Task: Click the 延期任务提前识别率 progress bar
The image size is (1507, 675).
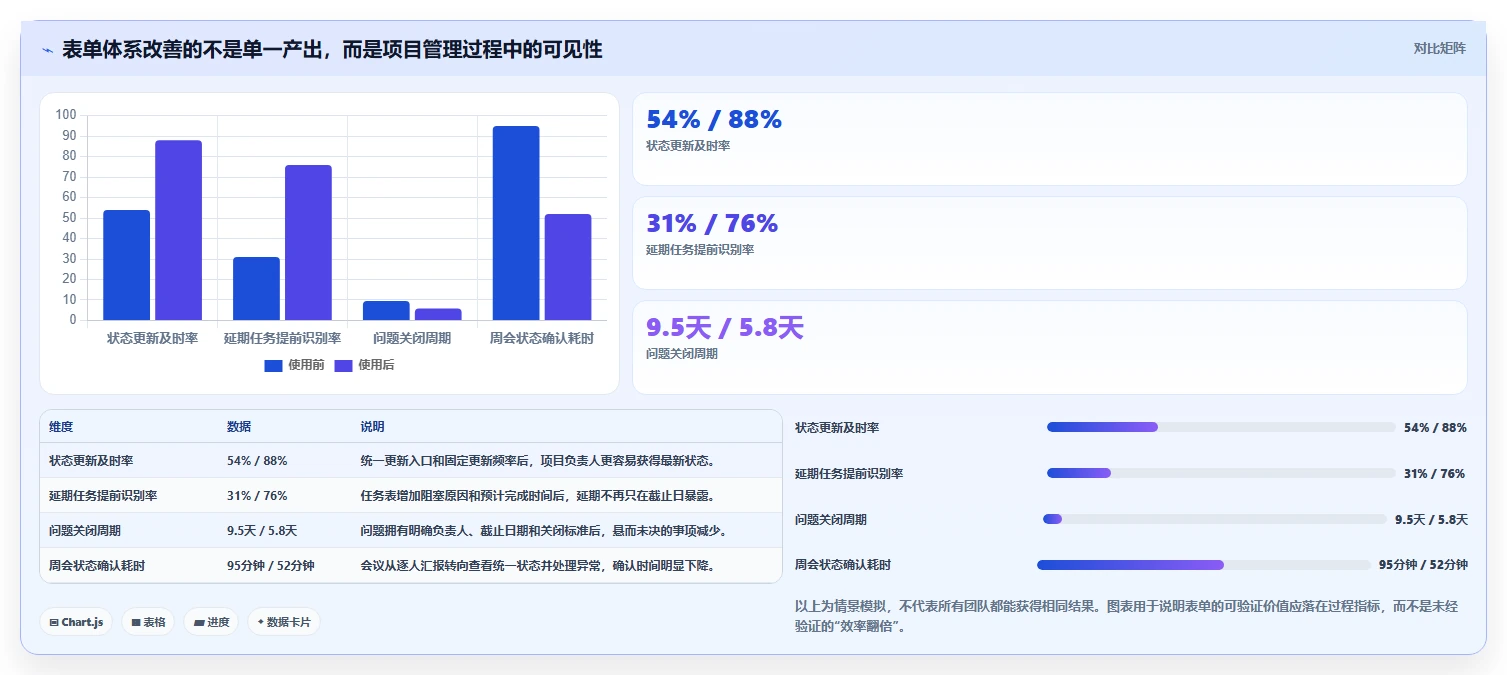Action: (x=1221, y=473)
